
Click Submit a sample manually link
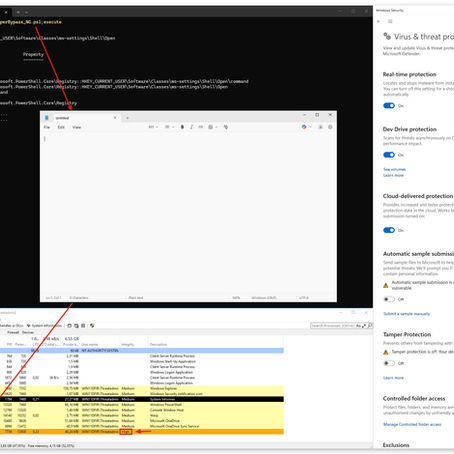[x=406, y=314]
